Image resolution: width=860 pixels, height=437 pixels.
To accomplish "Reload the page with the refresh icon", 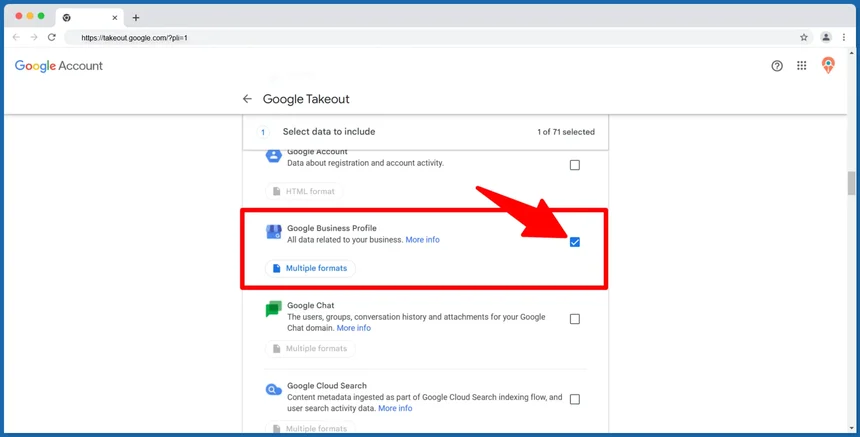I will 52,37.
